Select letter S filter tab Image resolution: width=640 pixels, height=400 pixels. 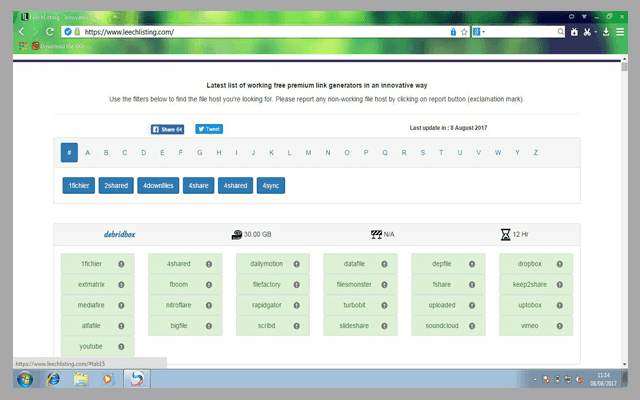422,153
